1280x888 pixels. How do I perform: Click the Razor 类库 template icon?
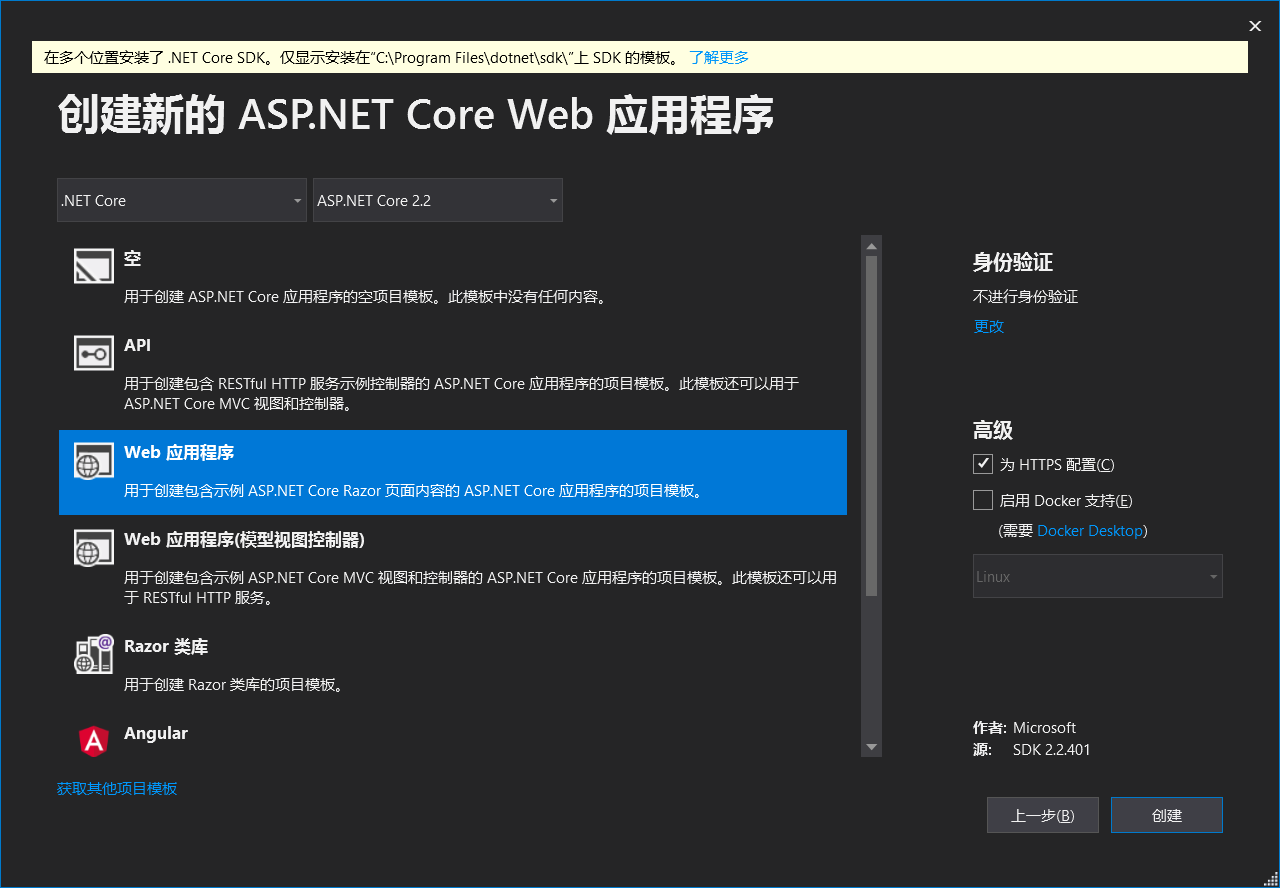coord(93,654)
